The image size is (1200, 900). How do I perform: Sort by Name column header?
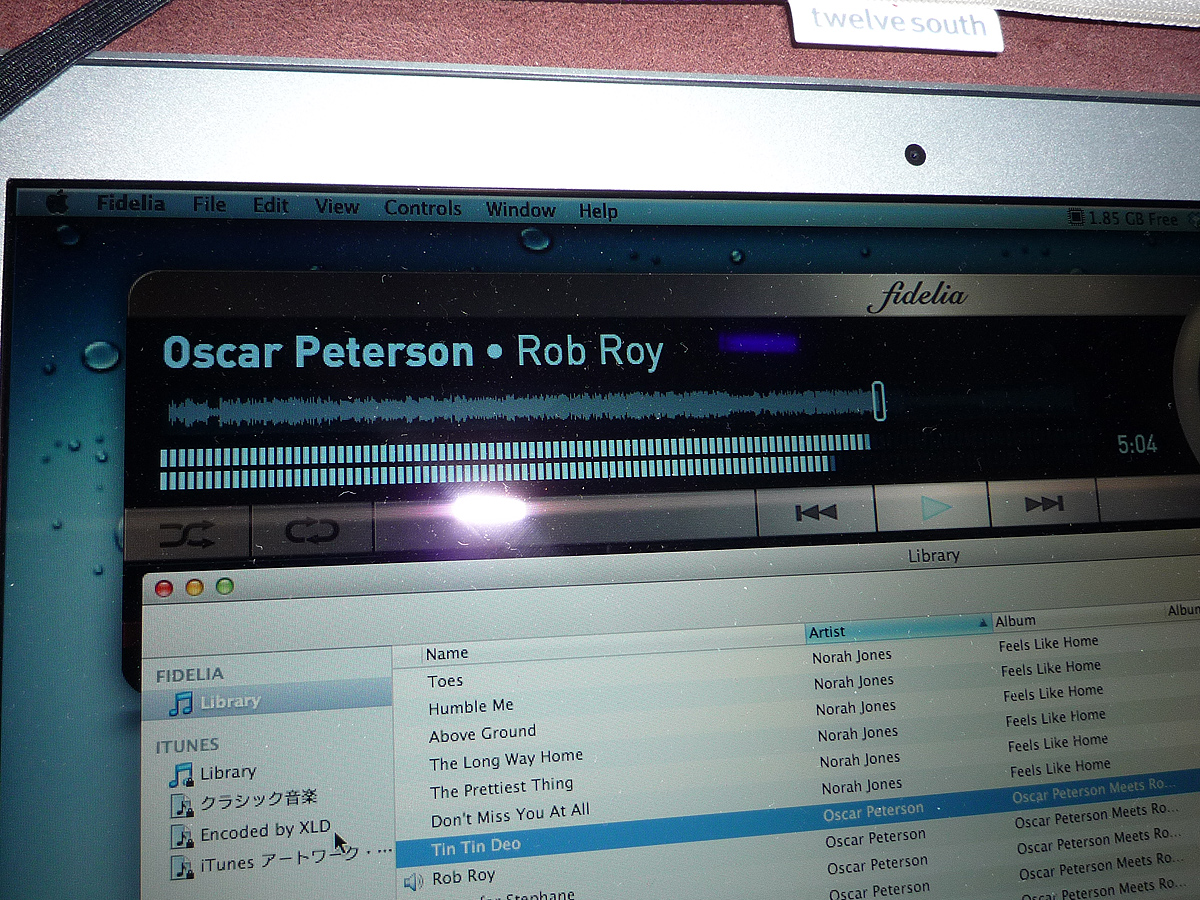point(447,653)
